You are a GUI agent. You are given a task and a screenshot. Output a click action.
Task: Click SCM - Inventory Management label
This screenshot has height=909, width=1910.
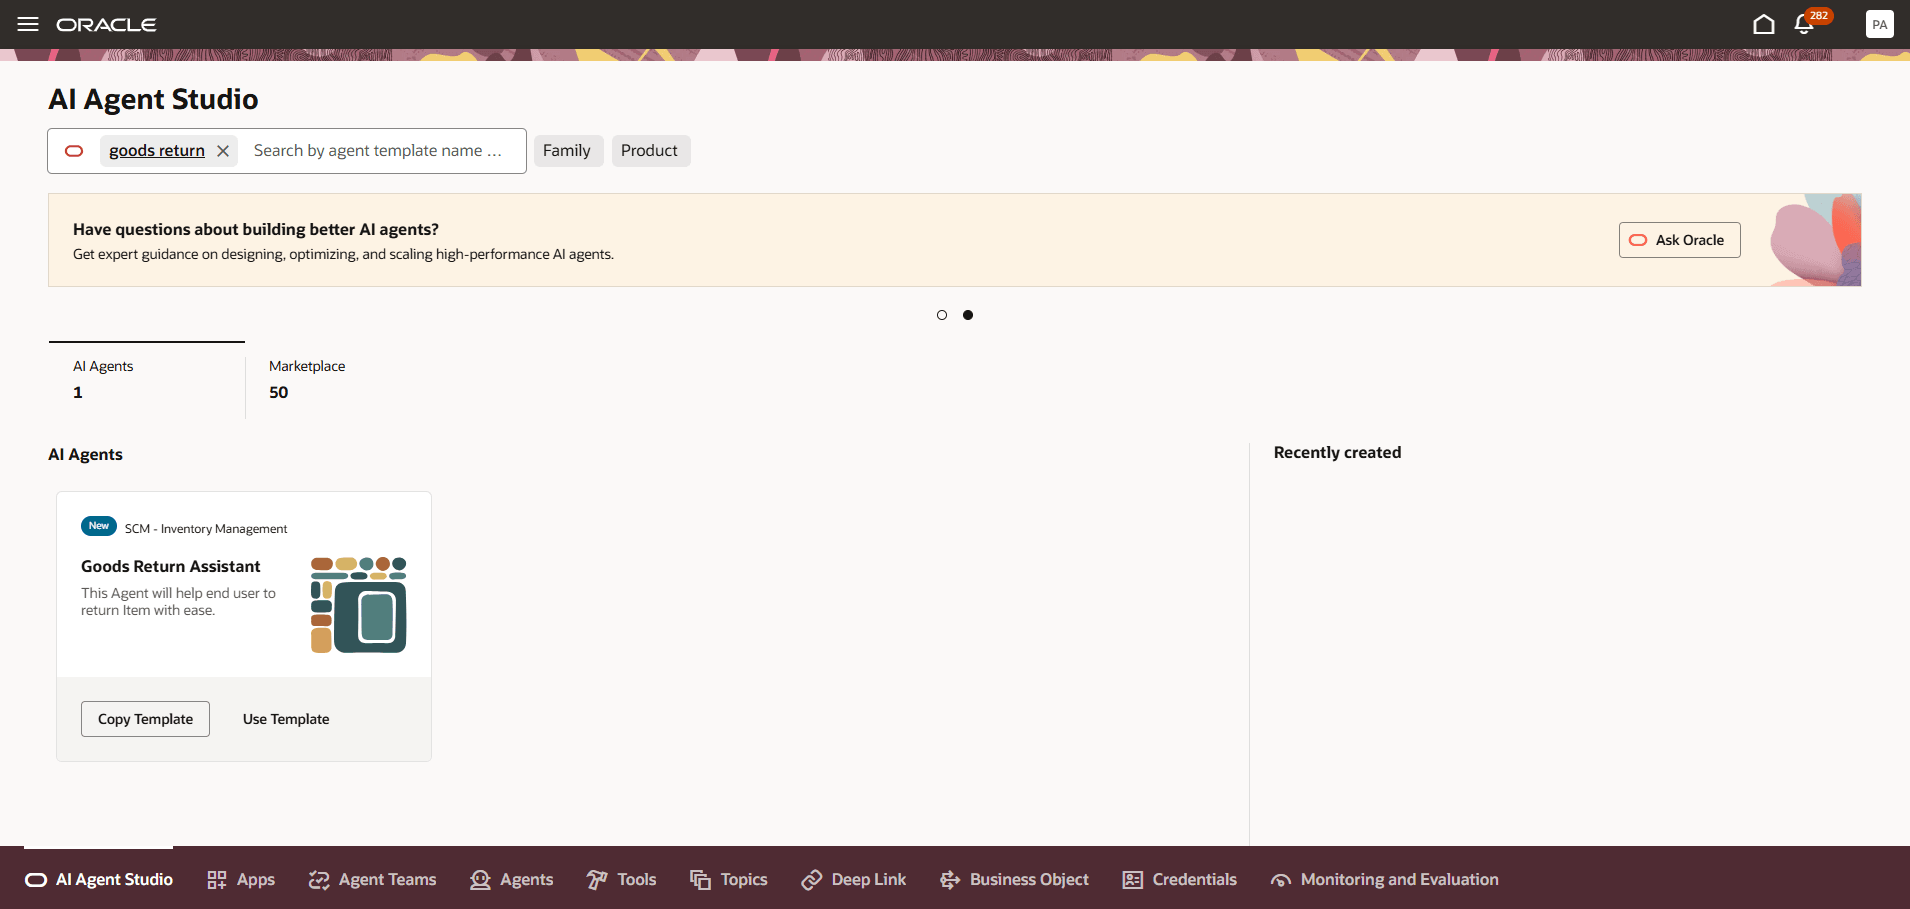[x=206, y=529]
